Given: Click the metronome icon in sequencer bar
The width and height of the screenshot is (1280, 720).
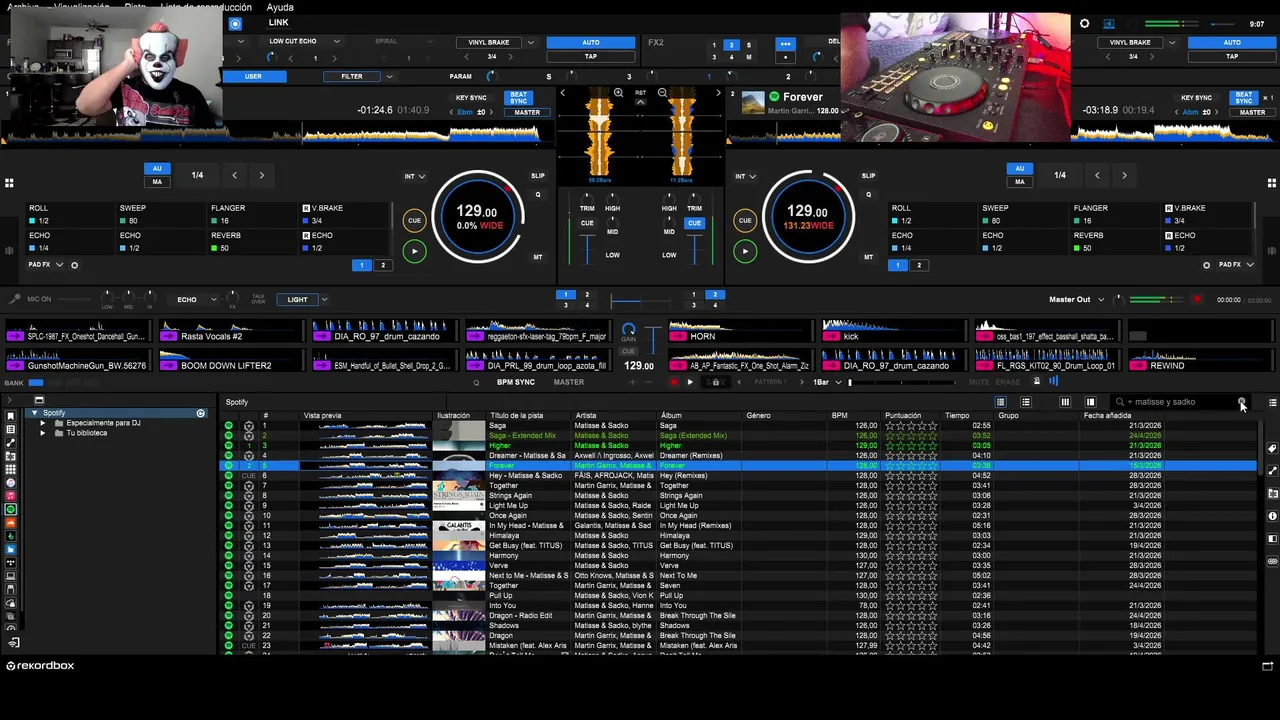Looking at the screenshot, I should click(x=1036, y=381).
